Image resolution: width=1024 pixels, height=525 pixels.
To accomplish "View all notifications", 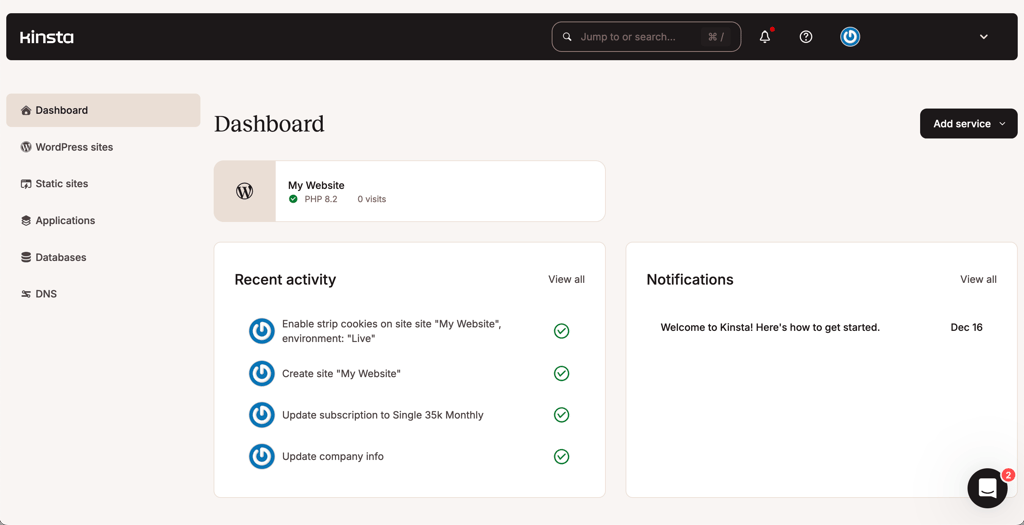I will pyautogui.click(x=978, y=279).
